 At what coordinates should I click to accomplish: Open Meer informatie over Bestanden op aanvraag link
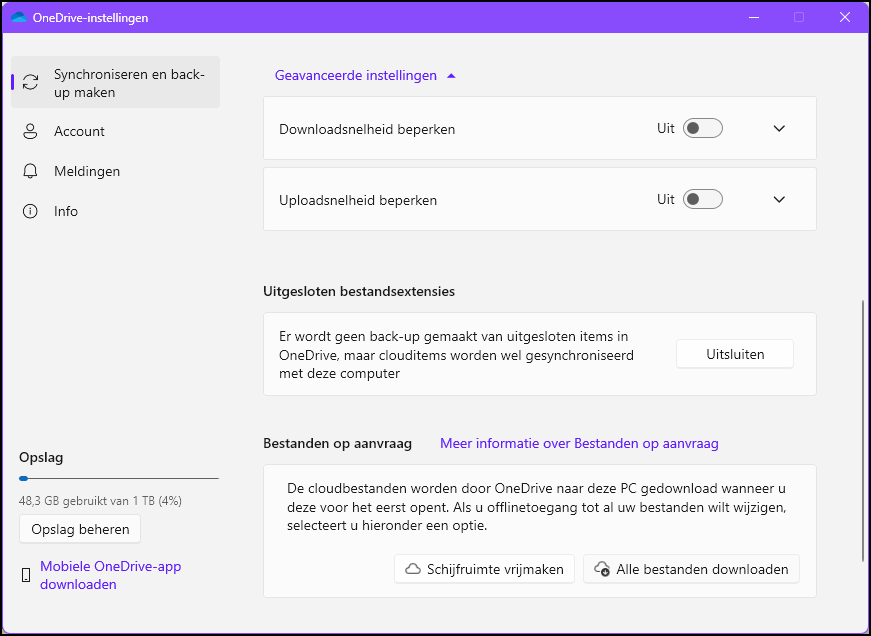click(579, 443)
